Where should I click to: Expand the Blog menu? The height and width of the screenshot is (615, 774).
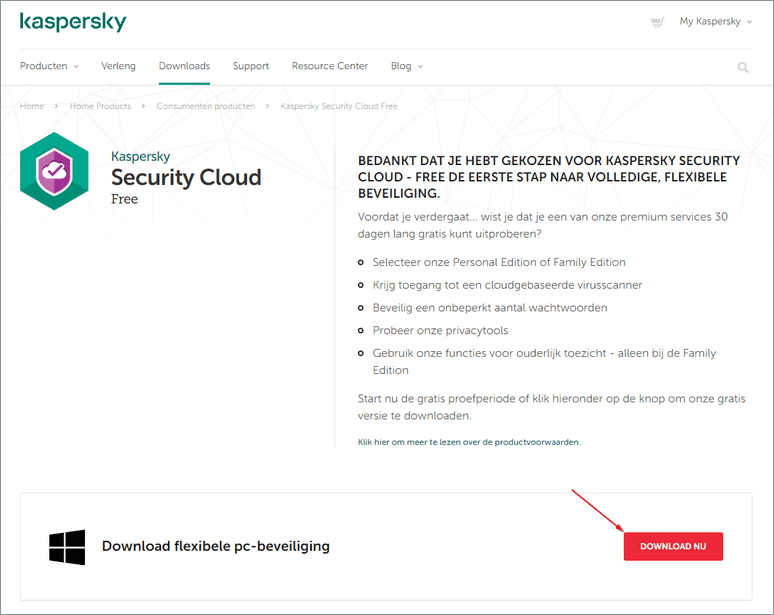point(406,66)
